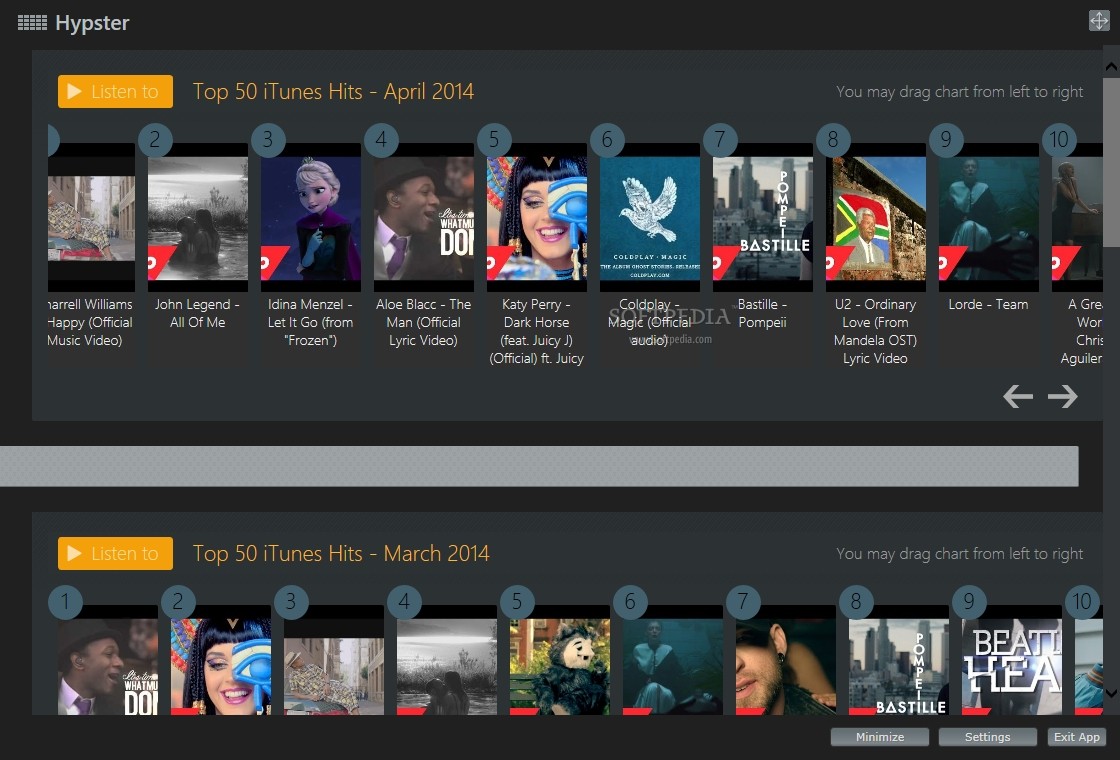The height and width of the screenshot is (760, 1120).
Task: Click Aloe Blacc - The Man title text
Action: coord(424,322)
